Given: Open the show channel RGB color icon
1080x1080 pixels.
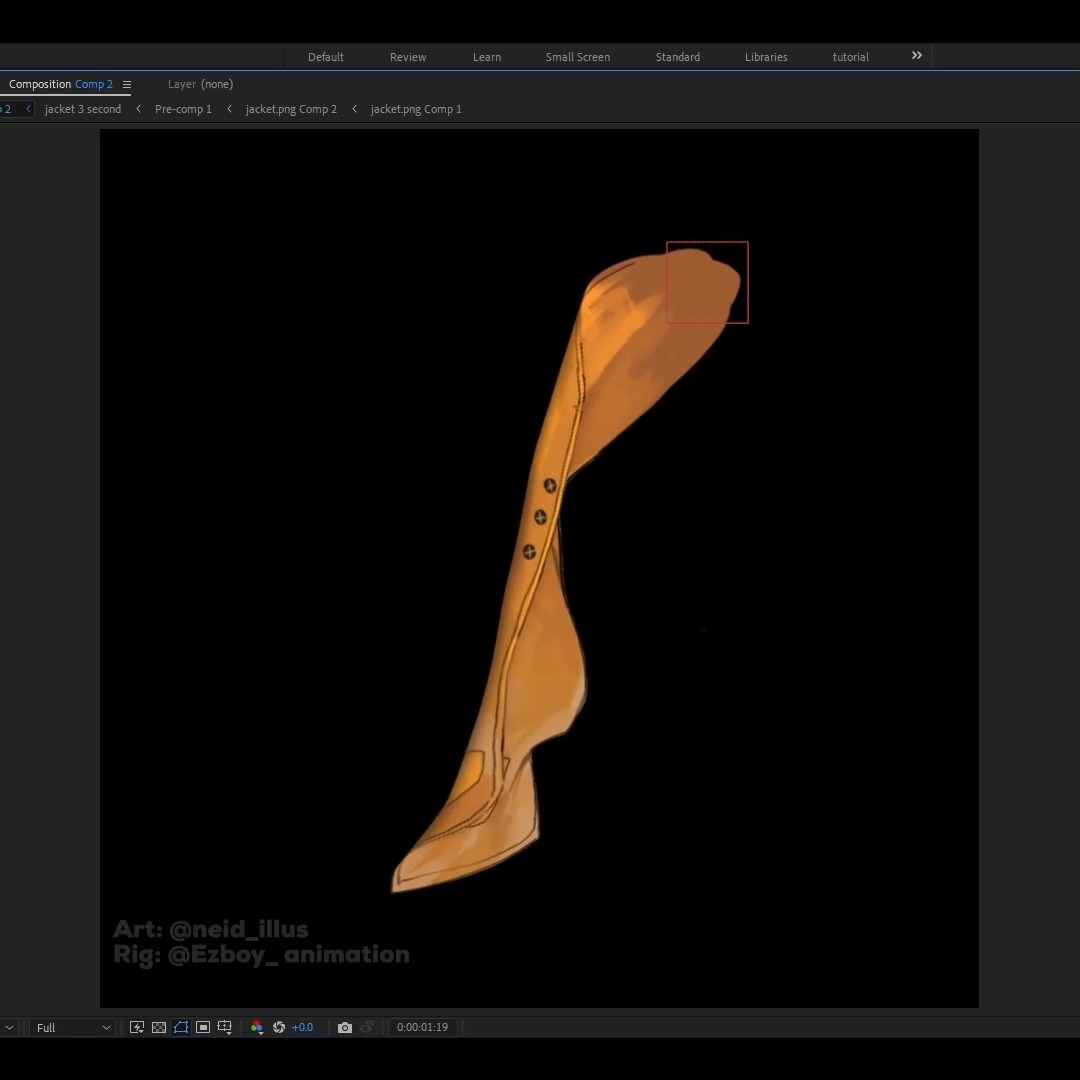Looking at the screenshot, I should (x=256, y=1027).
